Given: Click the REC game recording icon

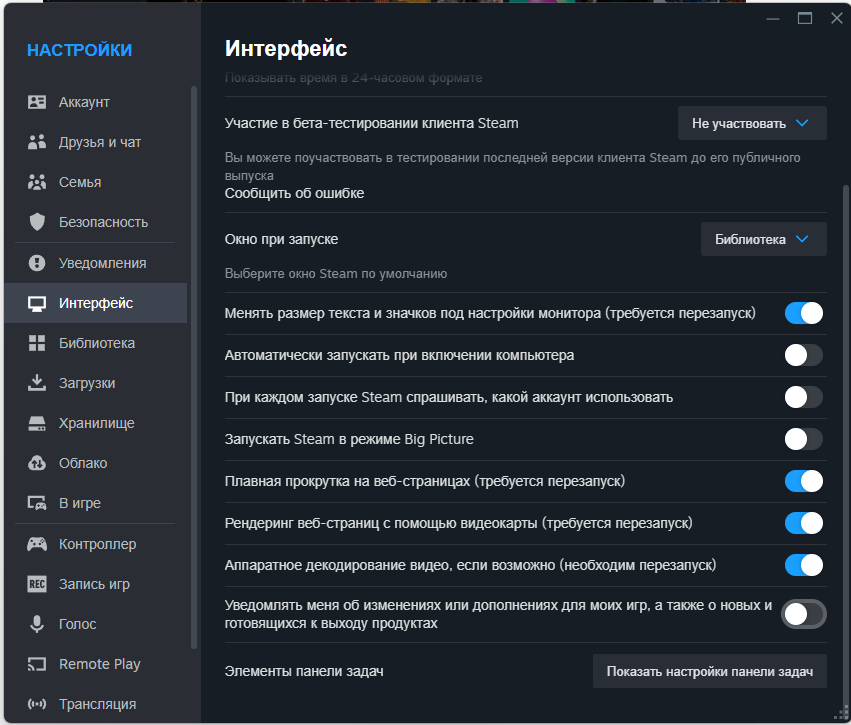Looking at the screenshot, I should click(37, 584).
